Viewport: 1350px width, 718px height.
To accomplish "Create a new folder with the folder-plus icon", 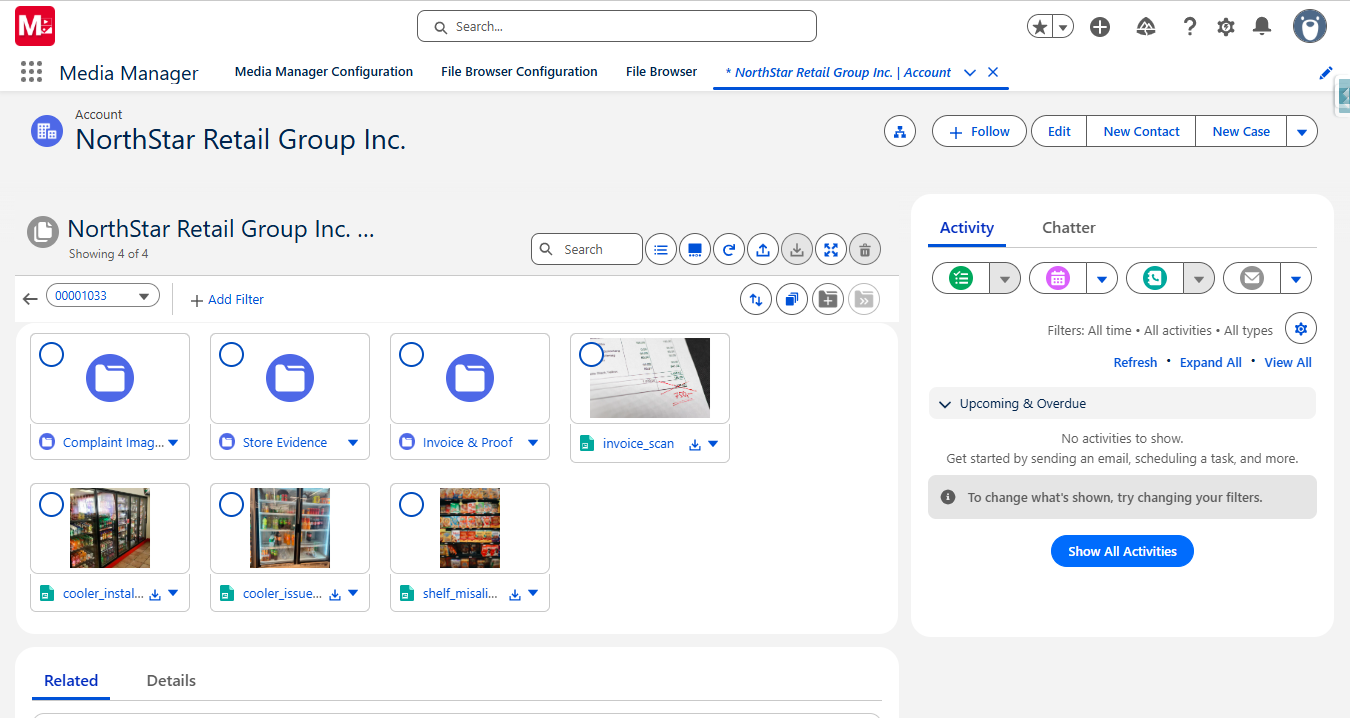I will pos(828,299).
